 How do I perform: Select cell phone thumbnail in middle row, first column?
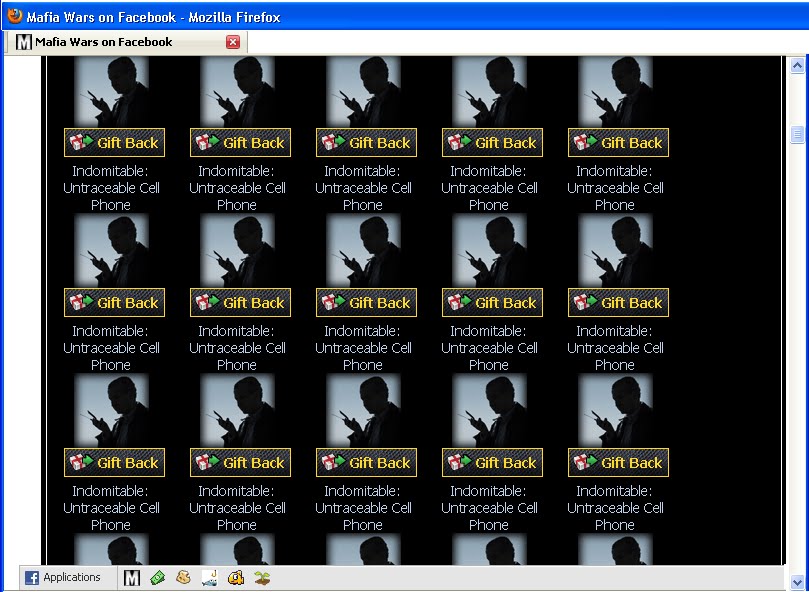(111, 250)
